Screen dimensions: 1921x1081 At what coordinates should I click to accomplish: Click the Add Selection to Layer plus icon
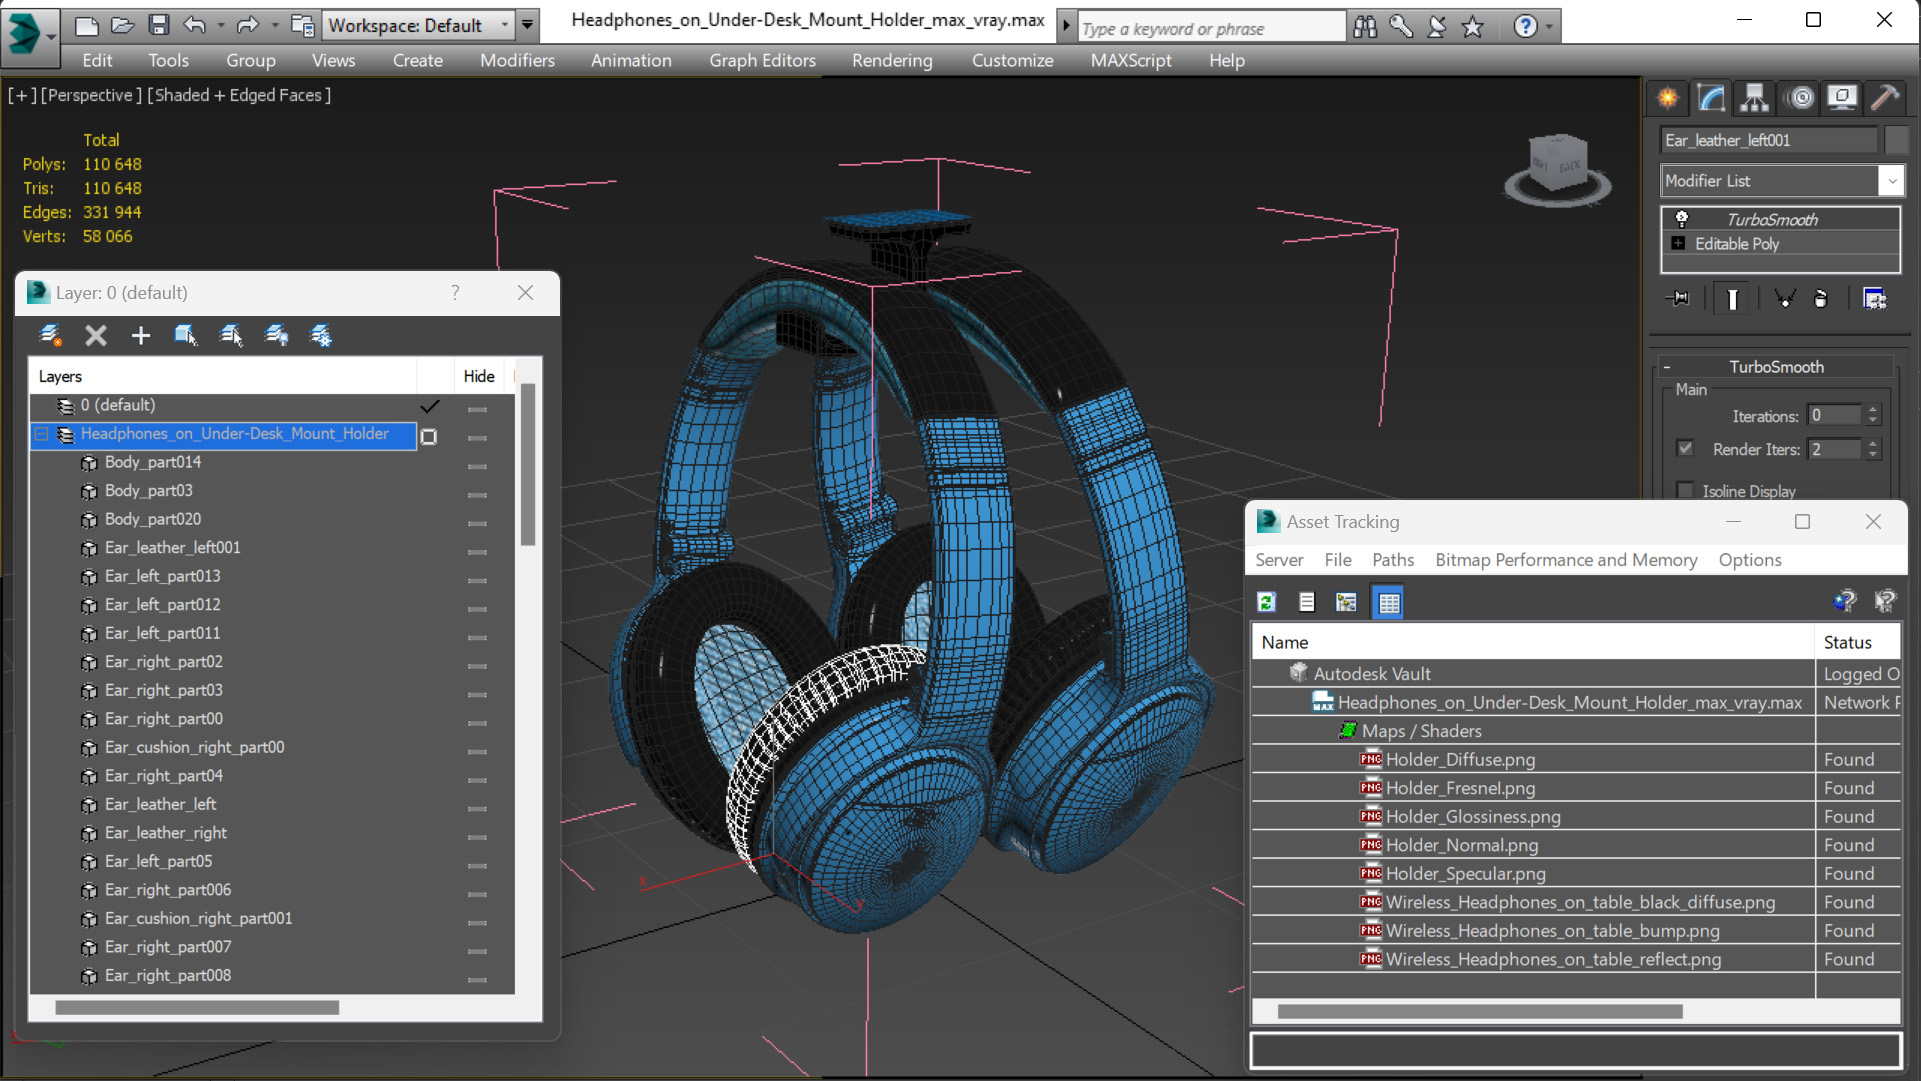pos(140,335)
